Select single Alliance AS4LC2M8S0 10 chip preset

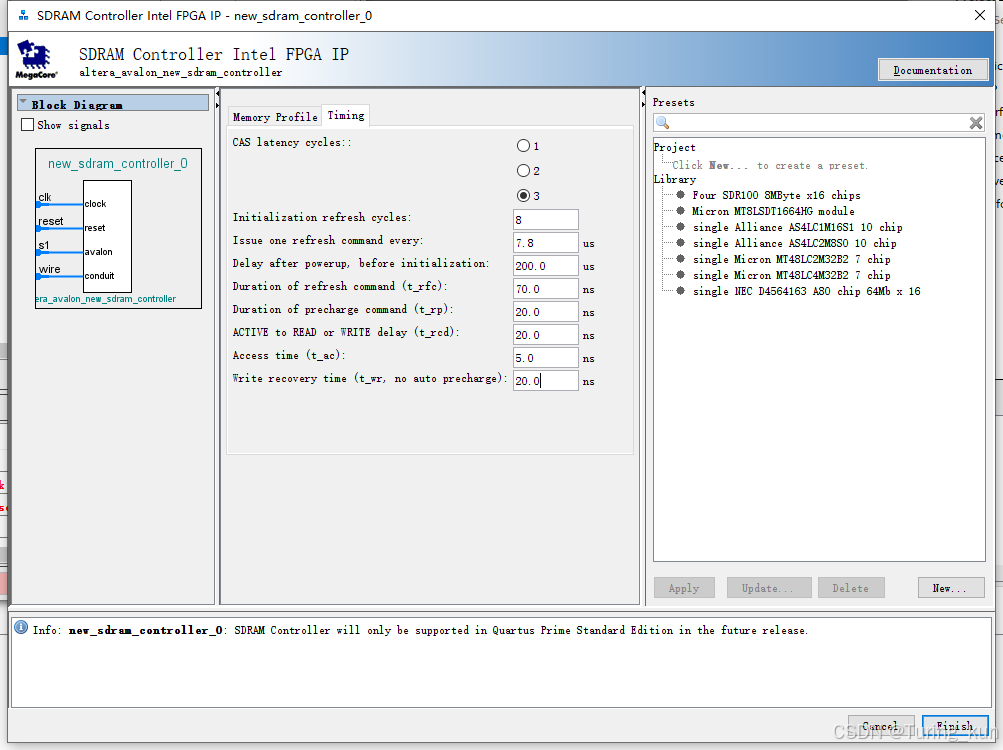(794, 243)
